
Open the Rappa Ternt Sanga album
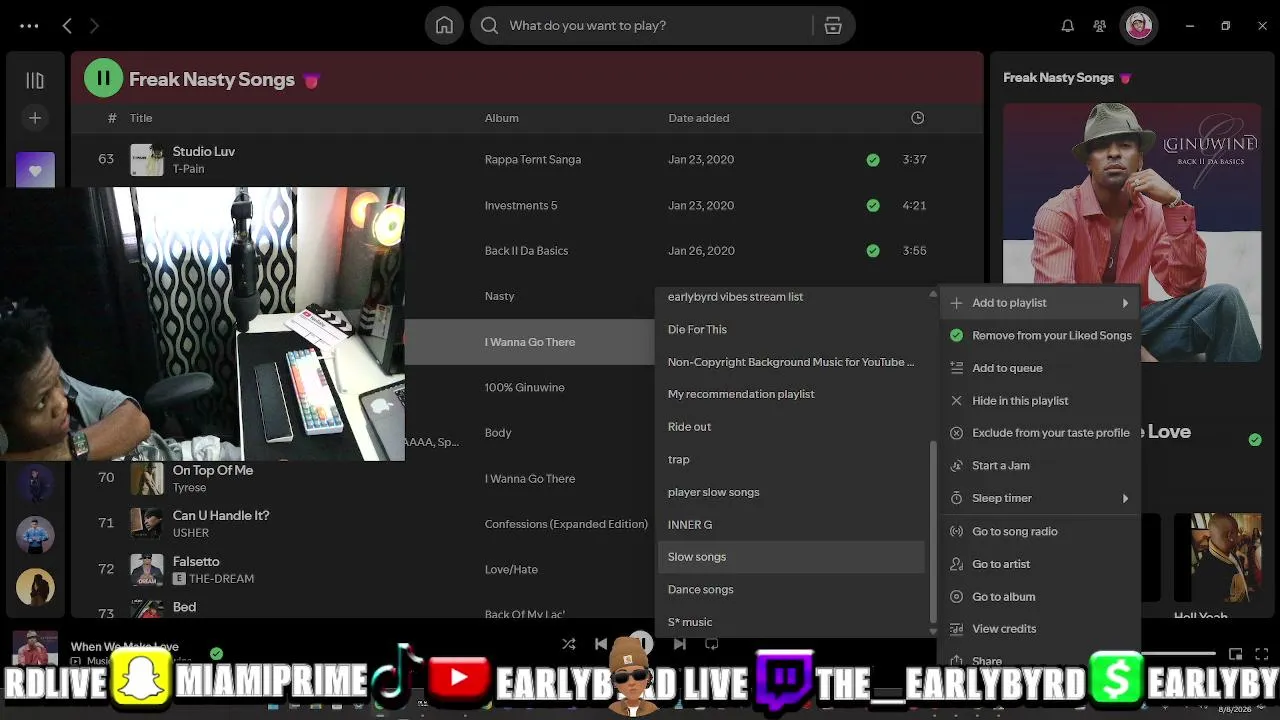(532, 160)
